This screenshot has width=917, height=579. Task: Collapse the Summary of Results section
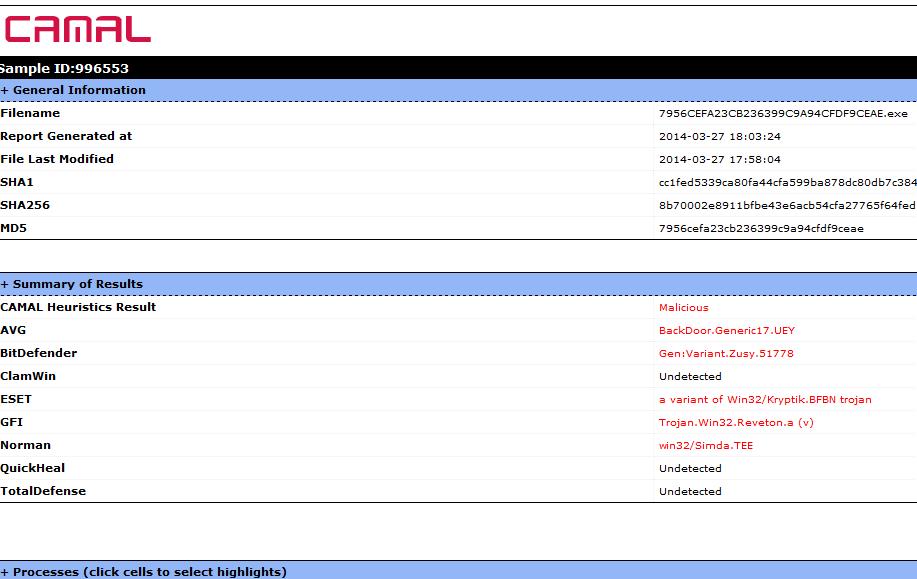pyautogui.click(x=72, y=284)
